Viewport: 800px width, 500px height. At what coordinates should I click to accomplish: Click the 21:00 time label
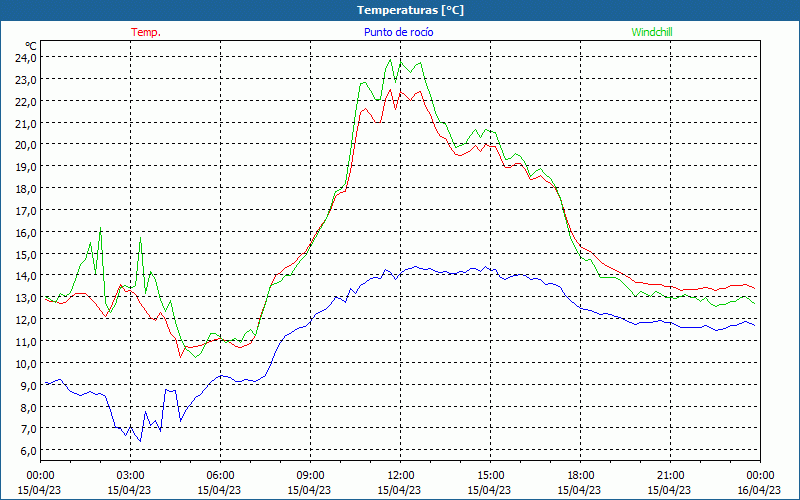(670, 476)
